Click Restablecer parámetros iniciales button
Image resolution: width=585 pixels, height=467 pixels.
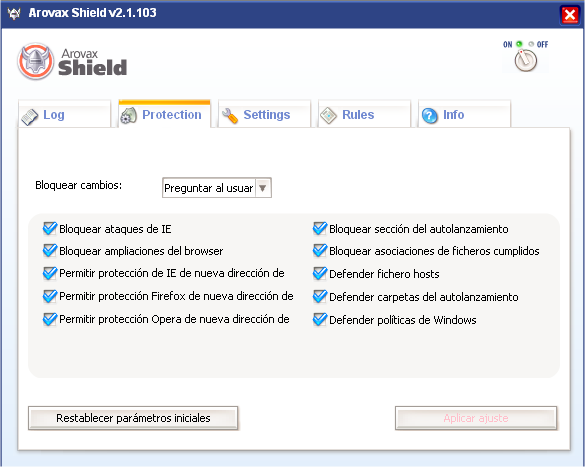[133, 418]
